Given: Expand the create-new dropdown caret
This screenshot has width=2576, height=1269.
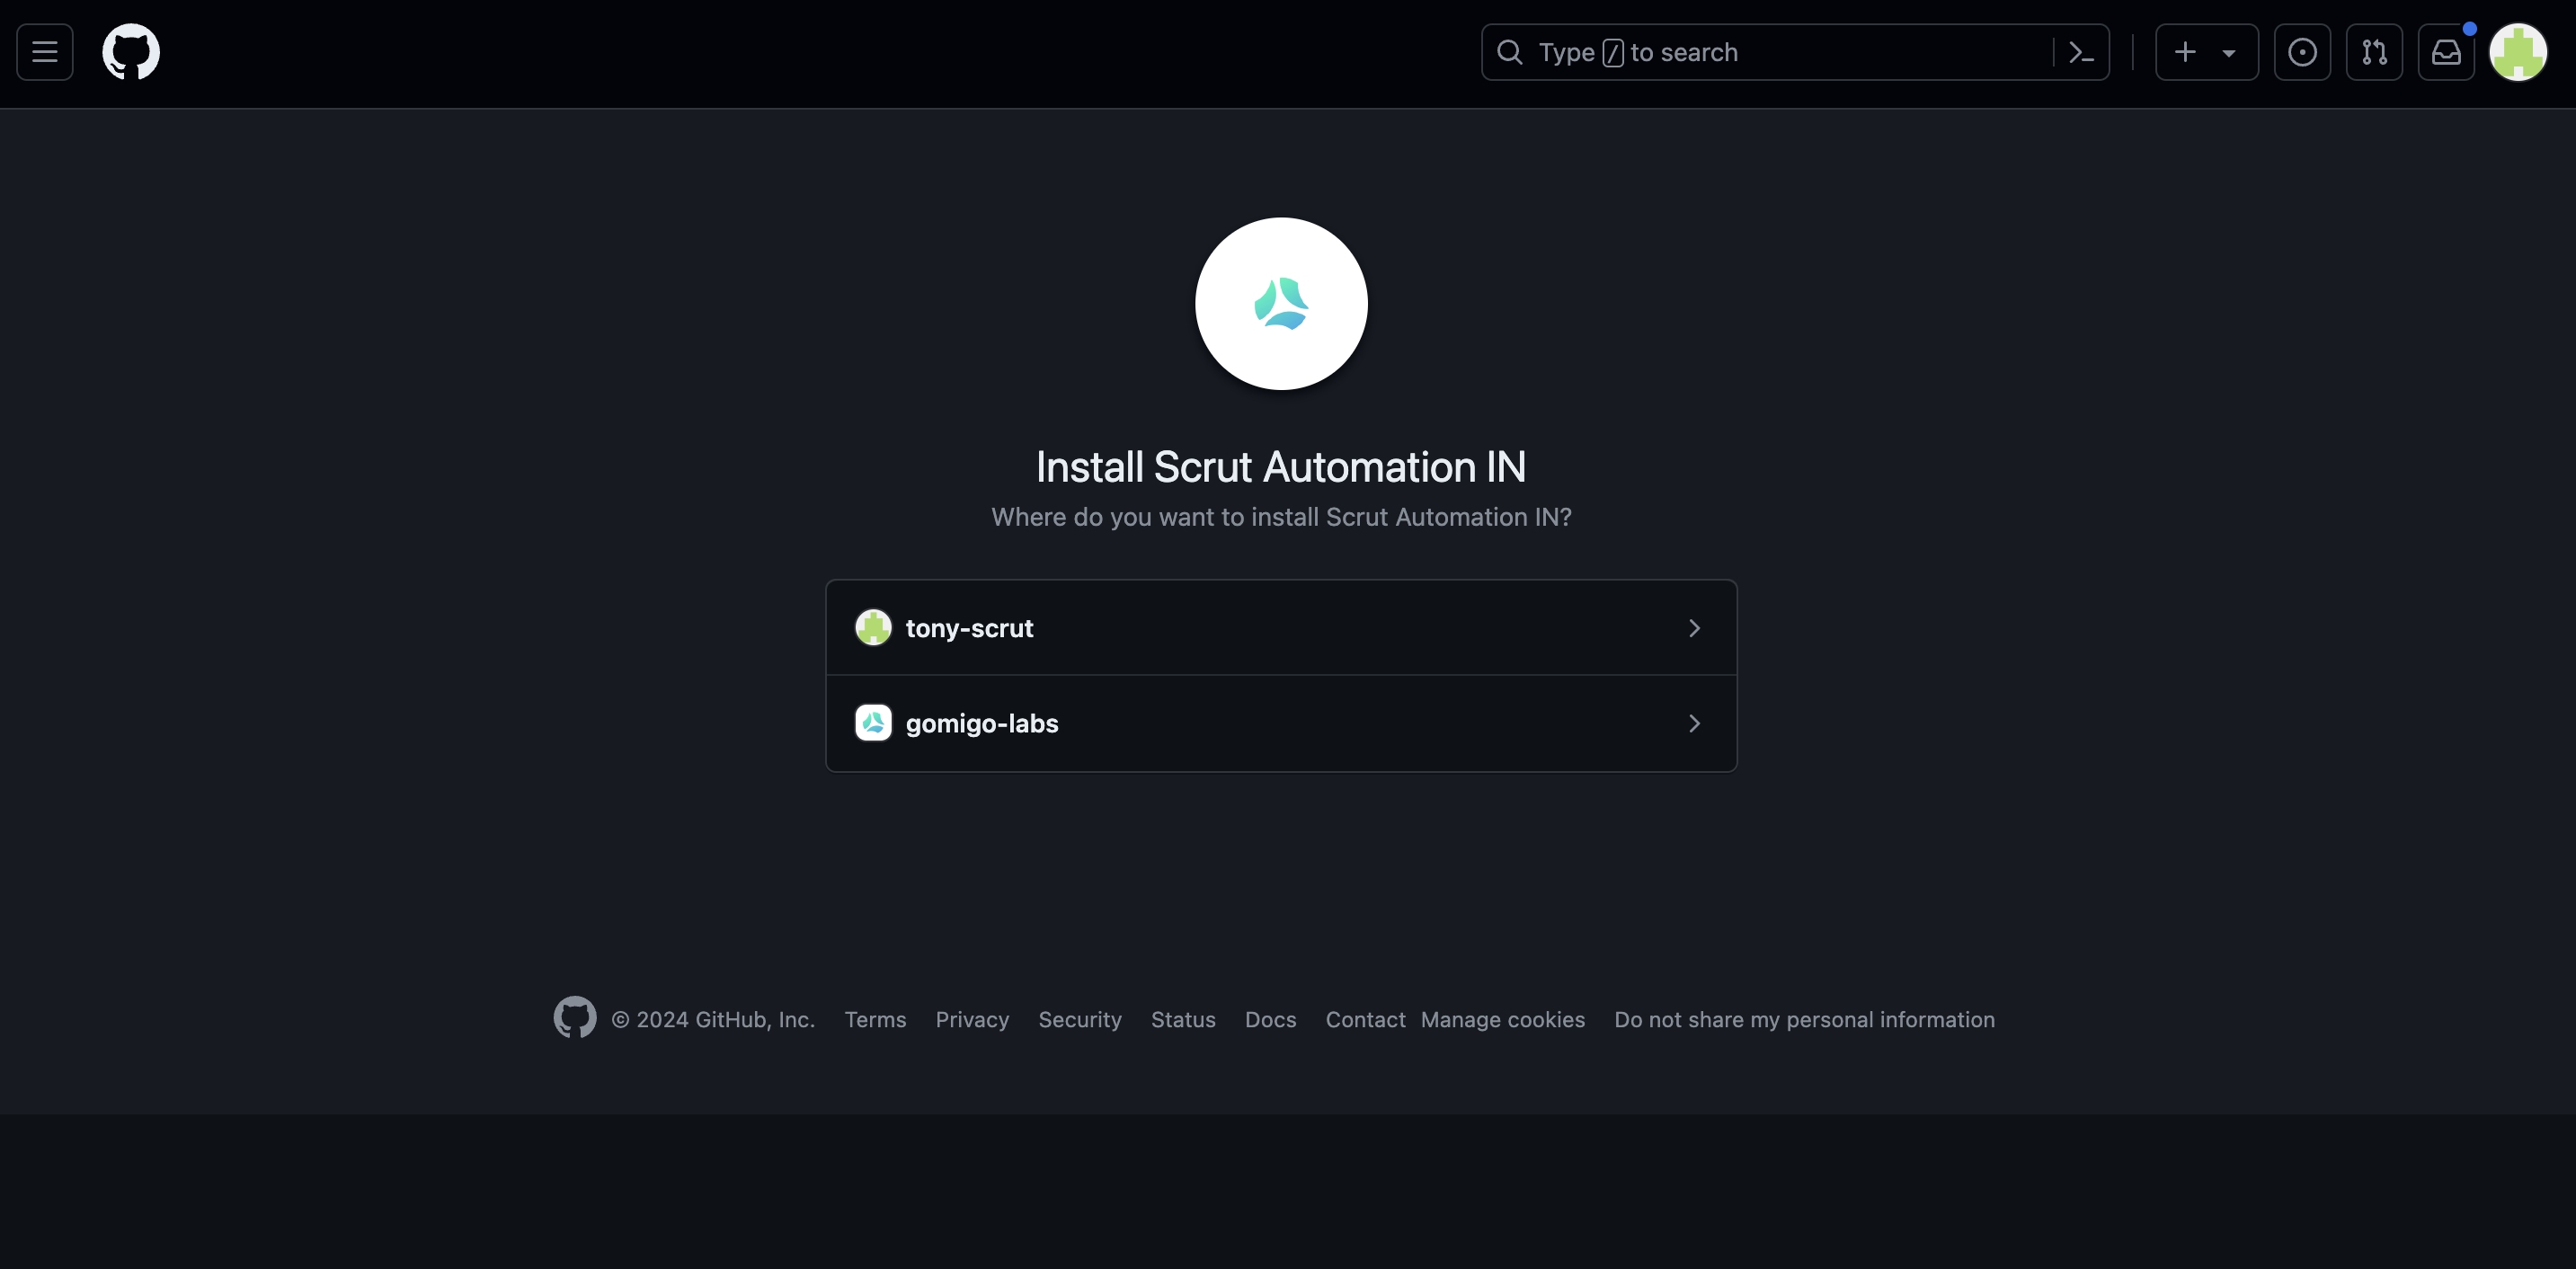Looking at the screenshot, I should pos(2229,53).
